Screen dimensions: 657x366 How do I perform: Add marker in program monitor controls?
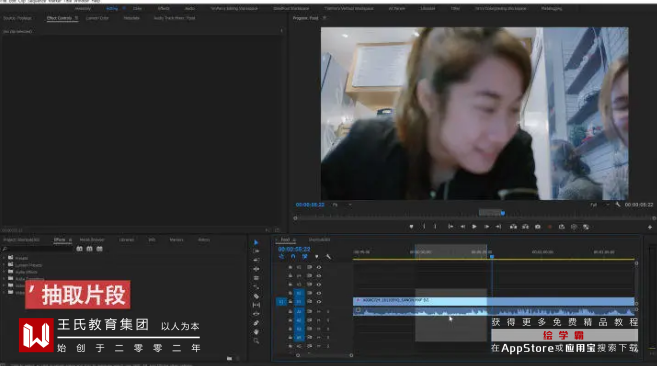click(411, 227)
